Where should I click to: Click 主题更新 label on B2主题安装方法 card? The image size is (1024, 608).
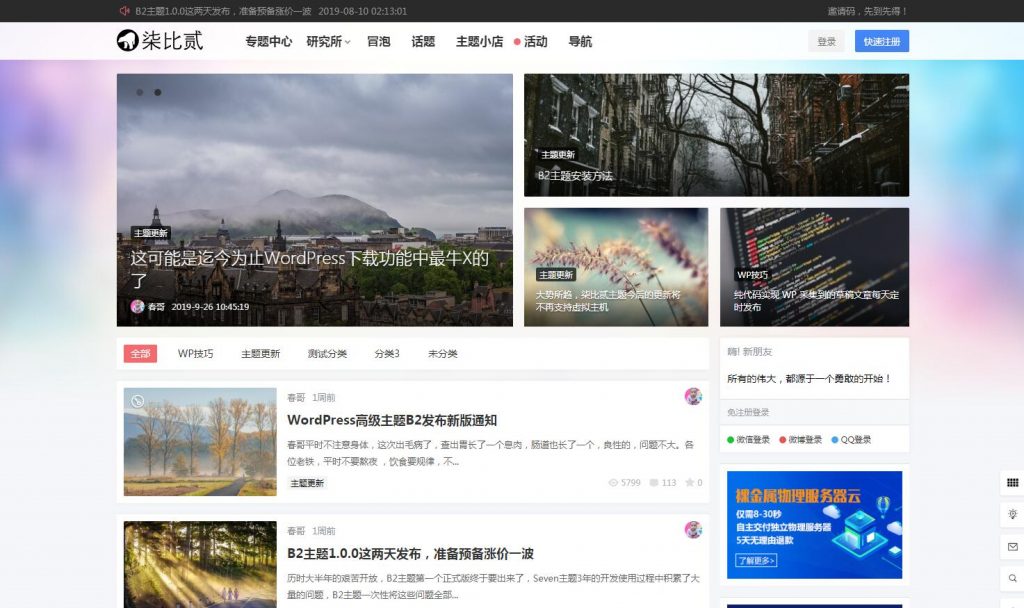558,155
